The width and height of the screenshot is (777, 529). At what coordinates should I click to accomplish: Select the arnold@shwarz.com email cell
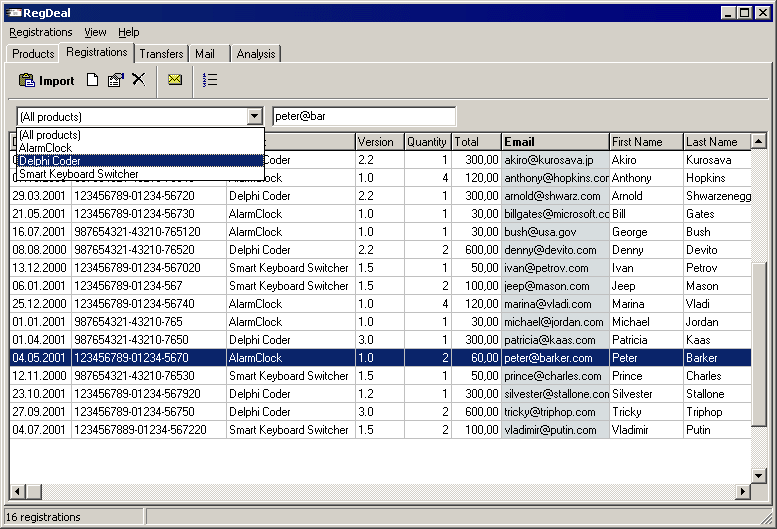pyautogui.click(x=555, y=196)
